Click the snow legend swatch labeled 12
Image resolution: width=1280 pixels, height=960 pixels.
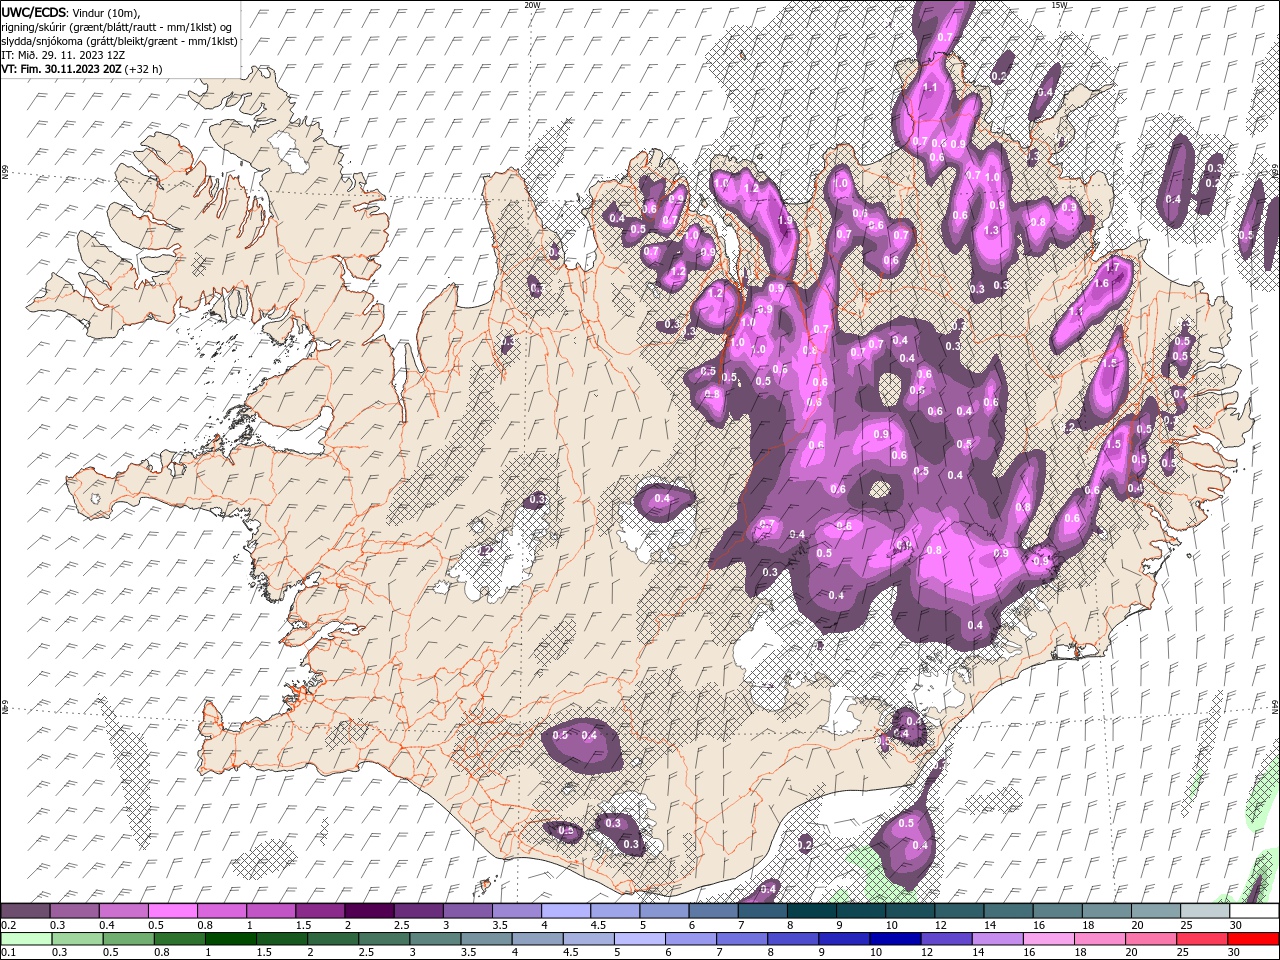coord(958,911)
